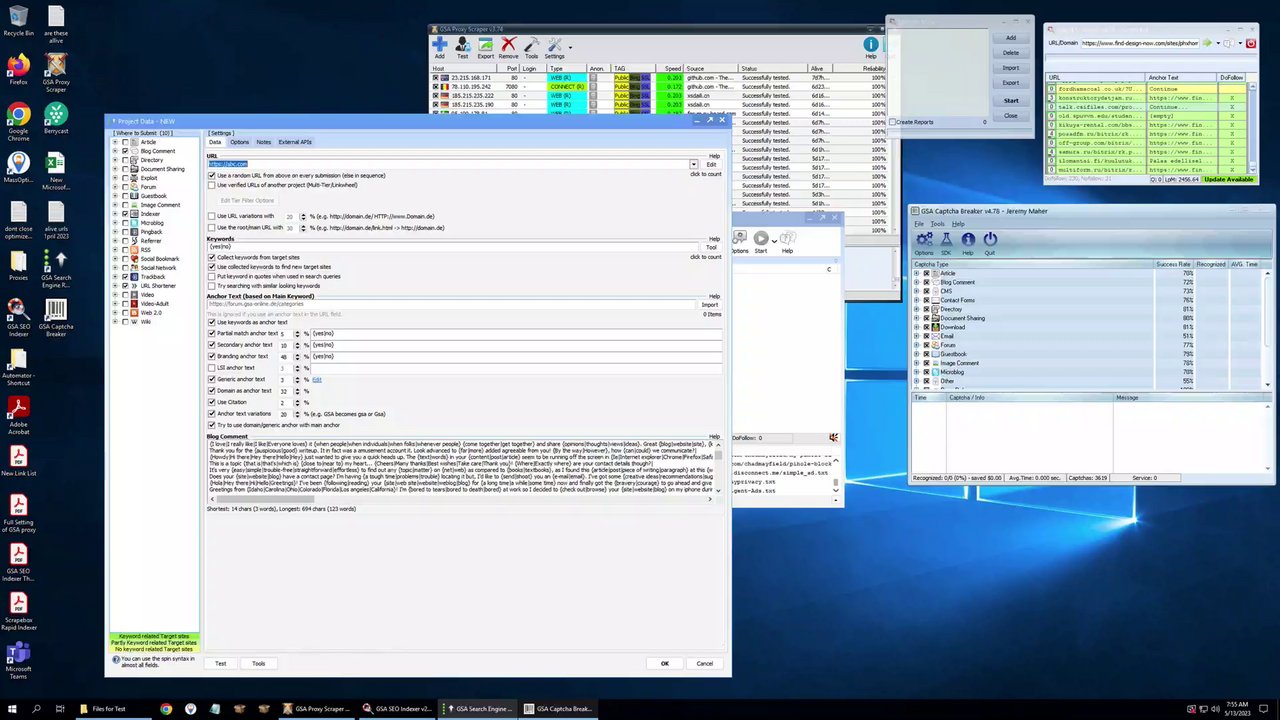Open Help info icon in Captcha Breaker

968,242
